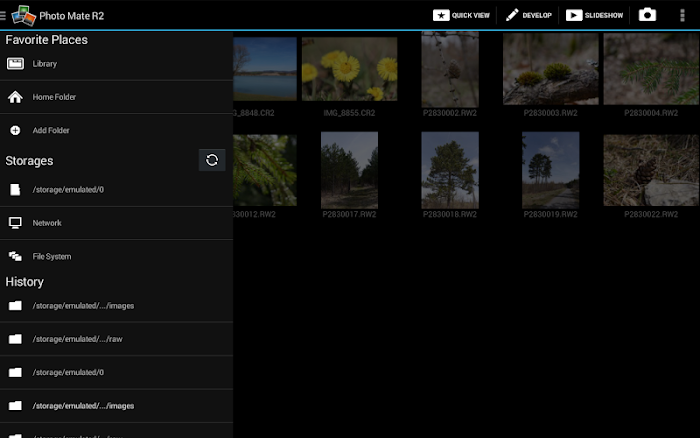This screenshot has width=700, height=438.
Task: Click the Photo Mate R2 title text
Action: point(71,16)
